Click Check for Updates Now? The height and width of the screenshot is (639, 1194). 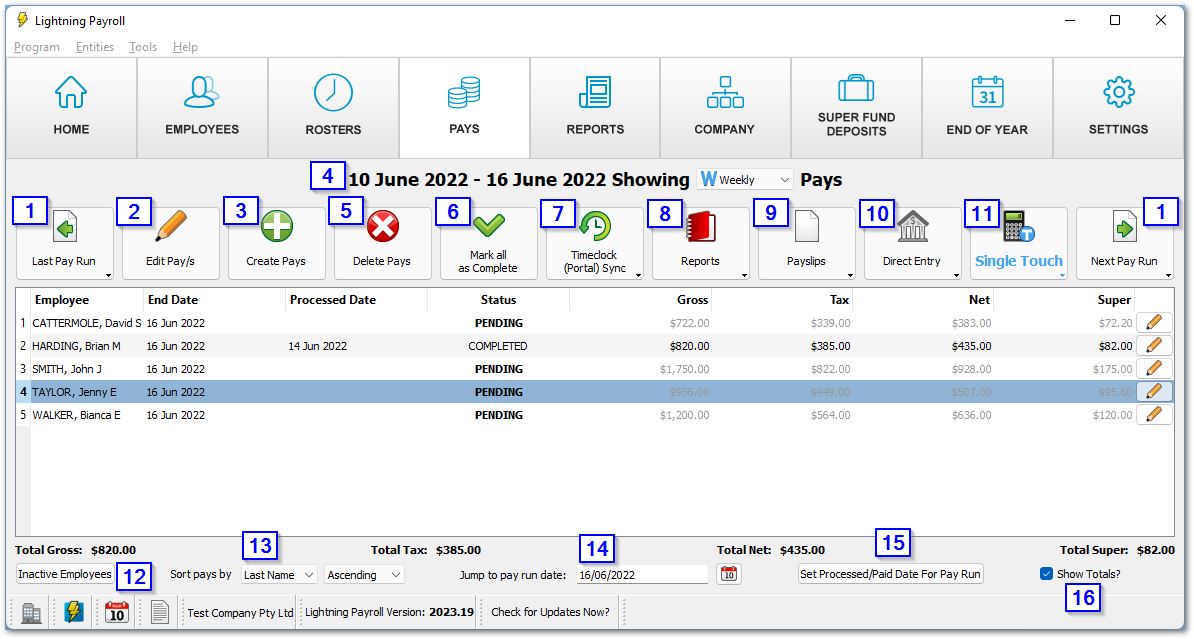click(550, 612)
